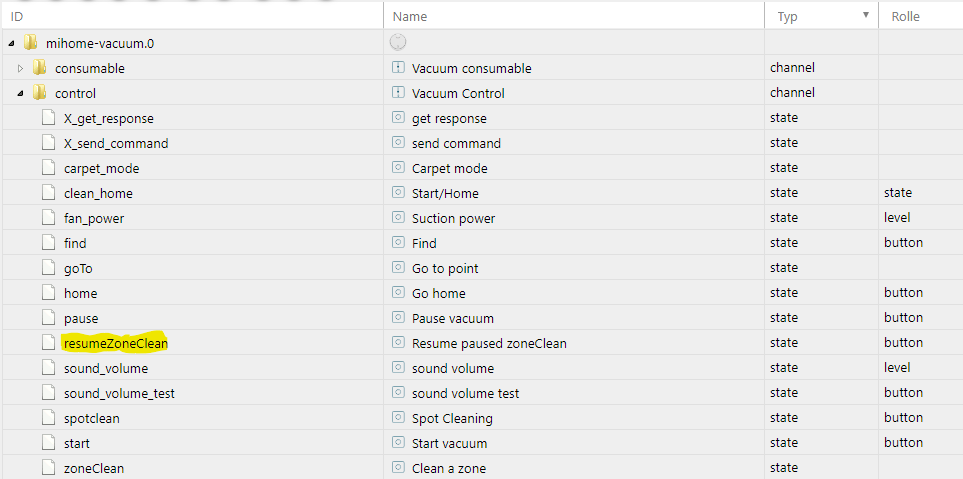Click the Name column header

tap(410, 16)
